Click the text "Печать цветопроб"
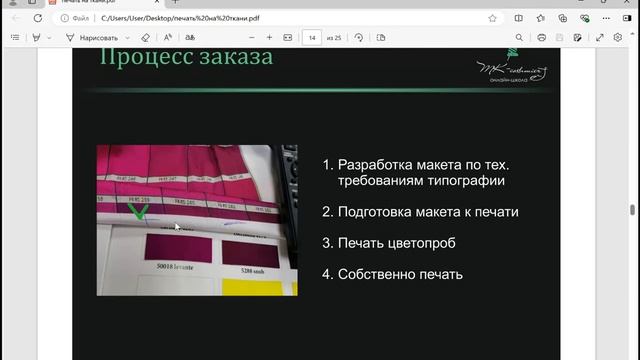Image resolution: width=640 pixels, height=360 pixels. pos(397,243)
